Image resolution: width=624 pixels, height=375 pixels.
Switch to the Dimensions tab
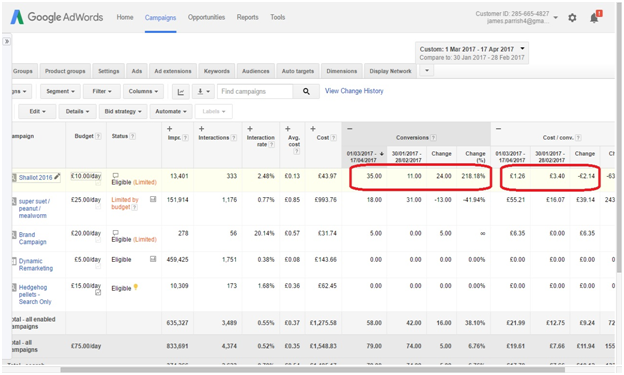pyautogui.click(x=341, y=71)
